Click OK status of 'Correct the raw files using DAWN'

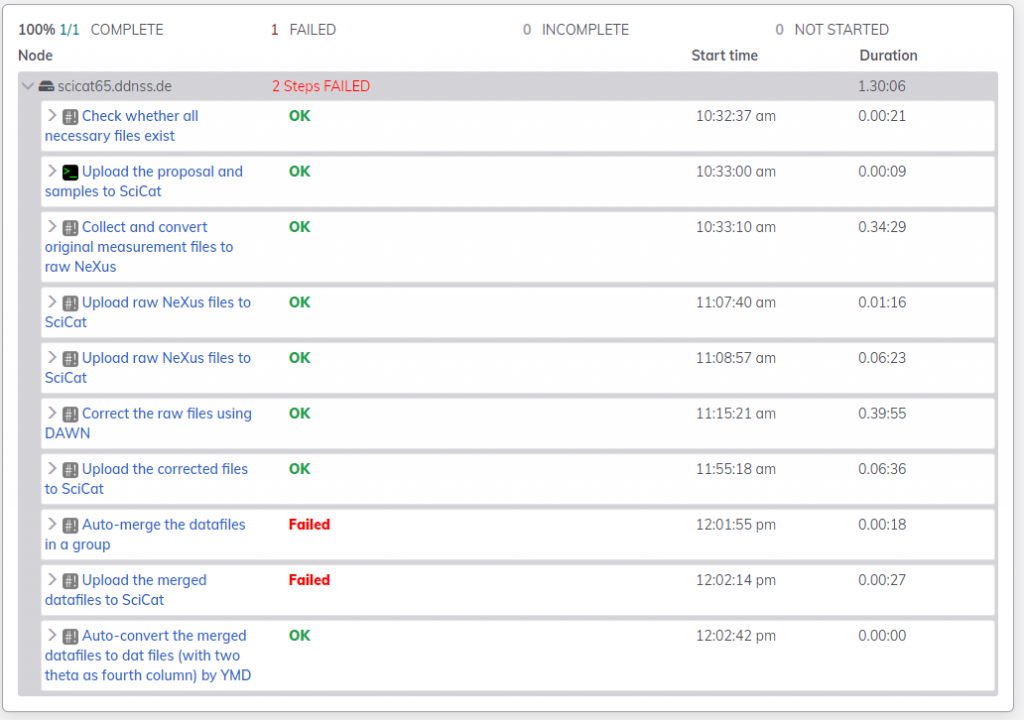[299, 413]
